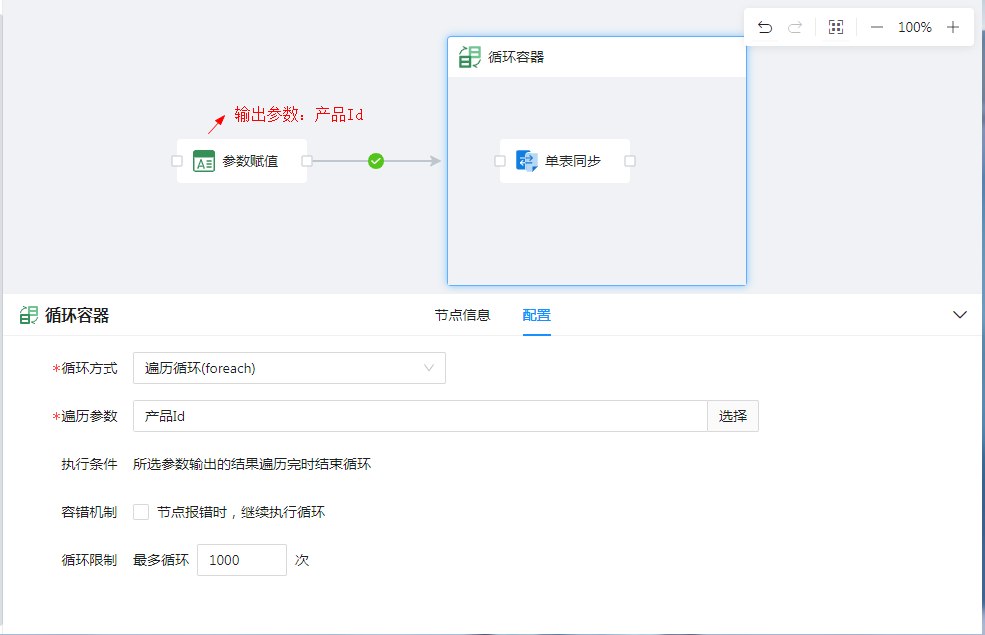
Task: Click the 遍历参数 input field
Action: point(420,416)
